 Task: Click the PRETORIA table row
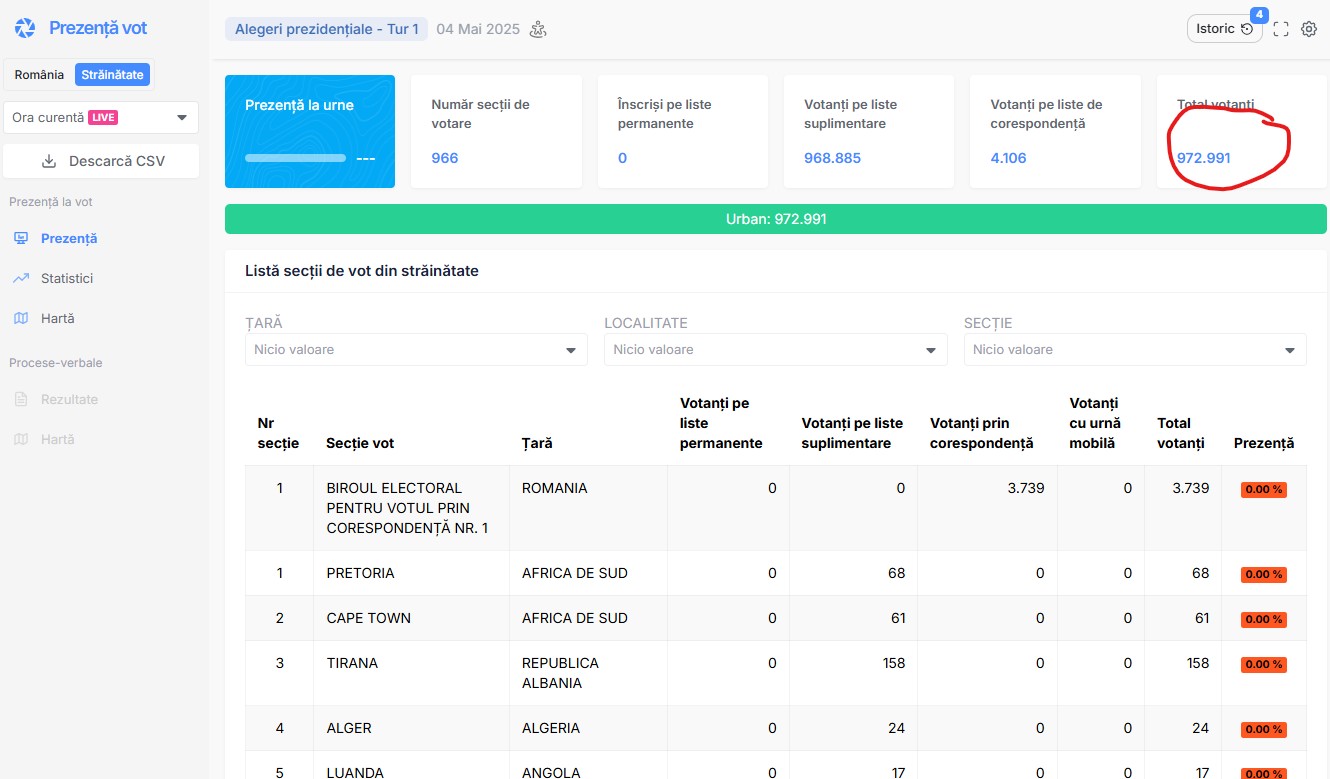tap(360, 573)
